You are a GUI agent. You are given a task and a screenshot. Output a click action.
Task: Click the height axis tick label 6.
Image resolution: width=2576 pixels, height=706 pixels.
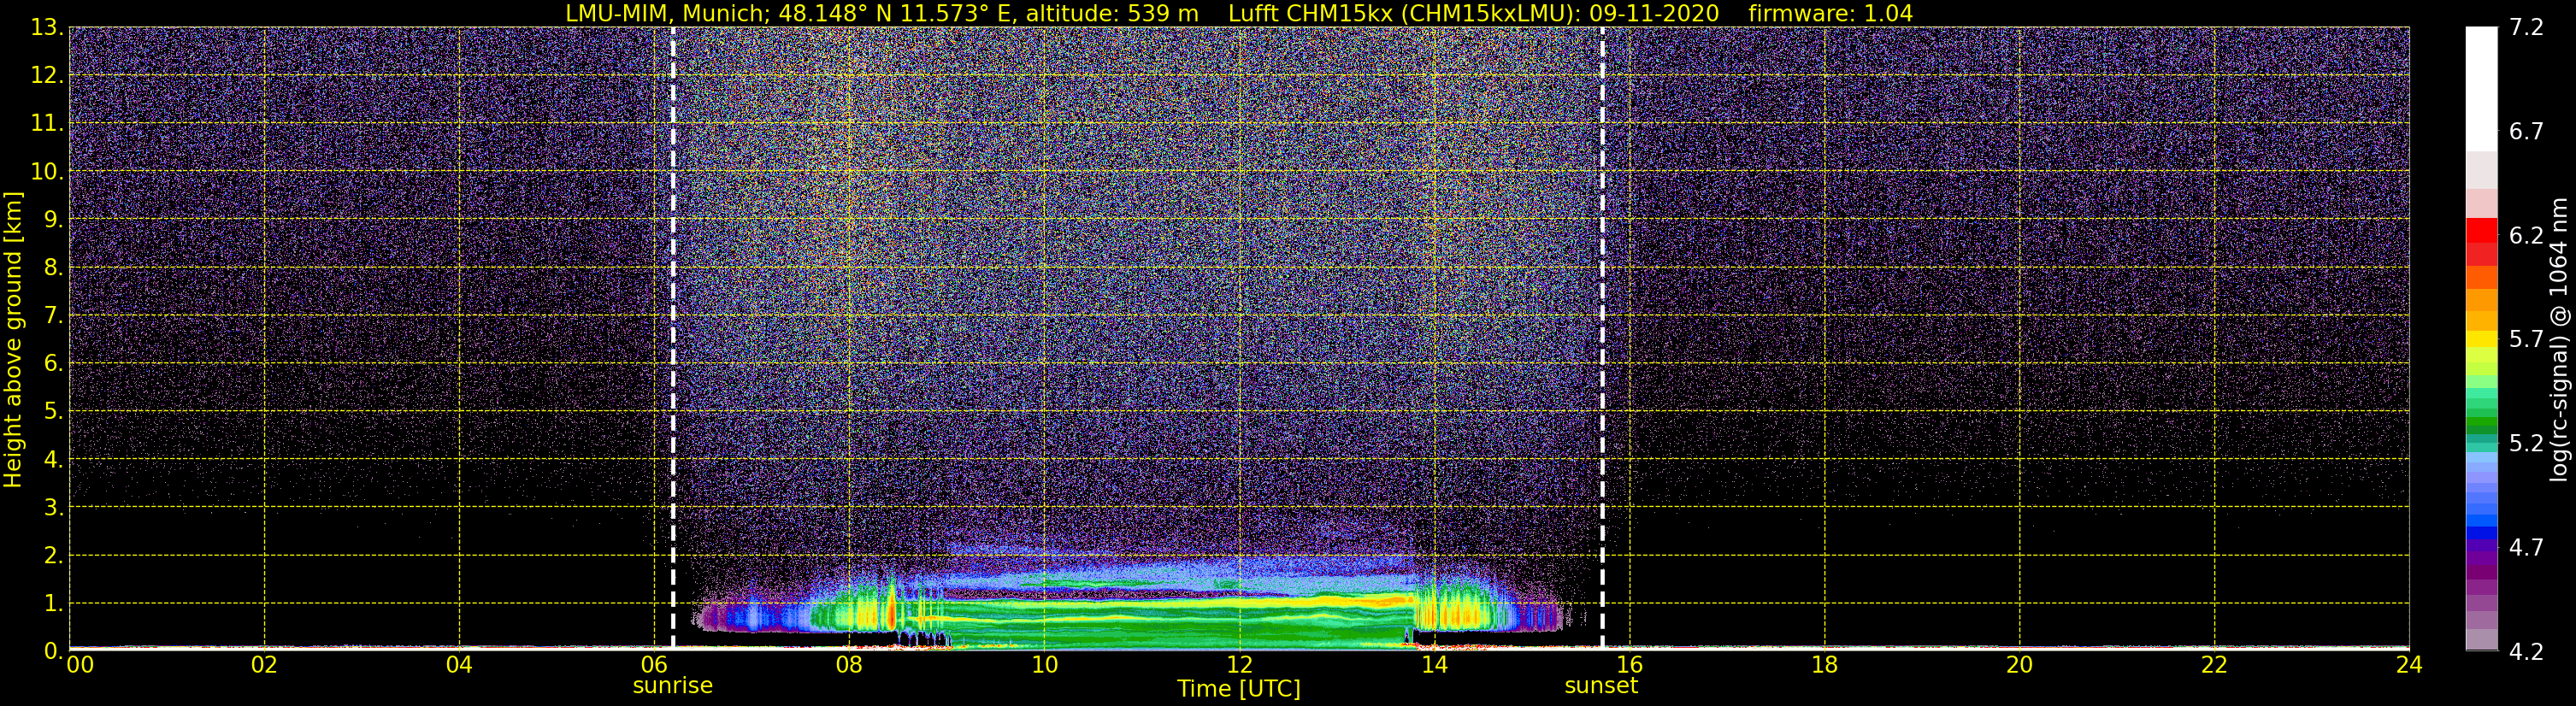coord(52,363)
